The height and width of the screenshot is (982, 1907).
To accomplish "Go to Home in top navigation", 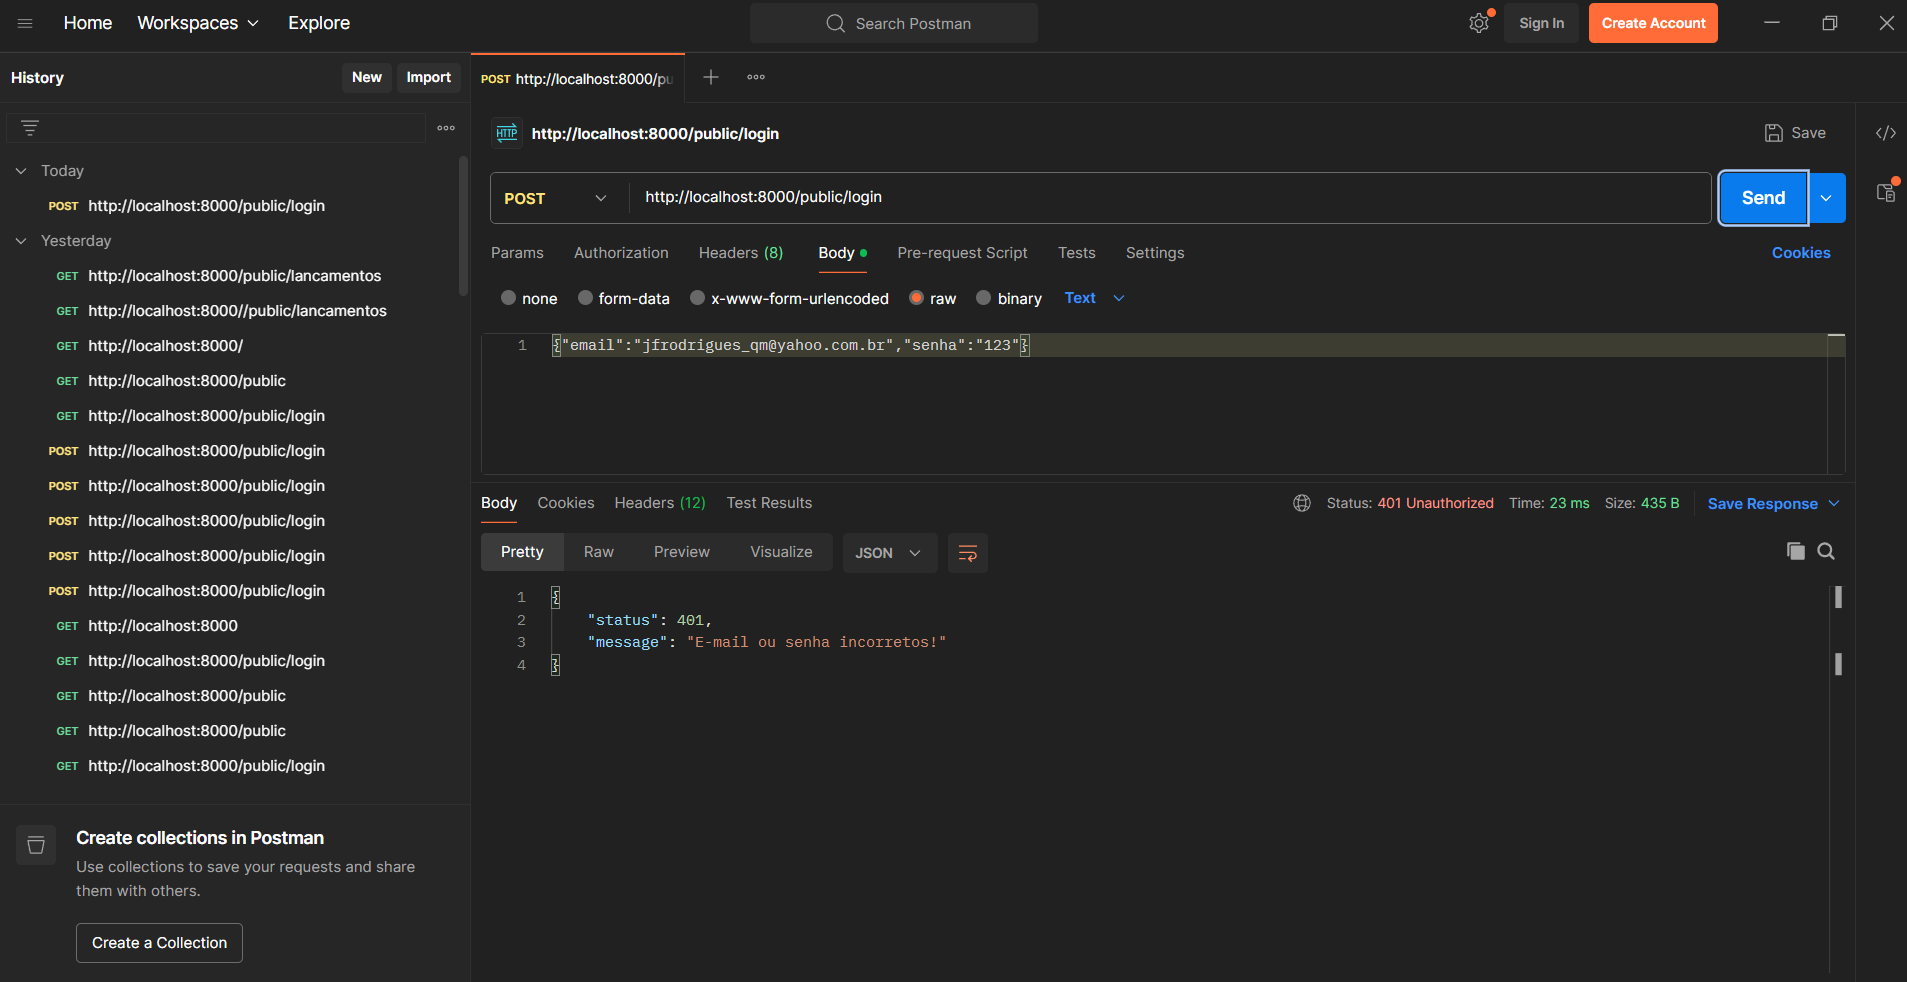I will pos(88,23).
